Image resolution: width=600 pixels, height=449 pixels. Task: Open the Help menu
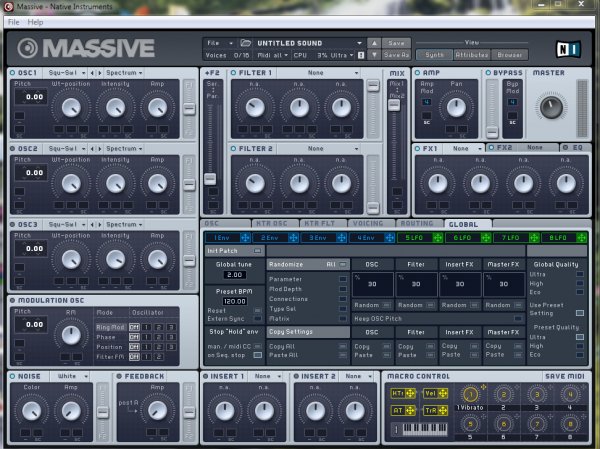click(35, 22)
